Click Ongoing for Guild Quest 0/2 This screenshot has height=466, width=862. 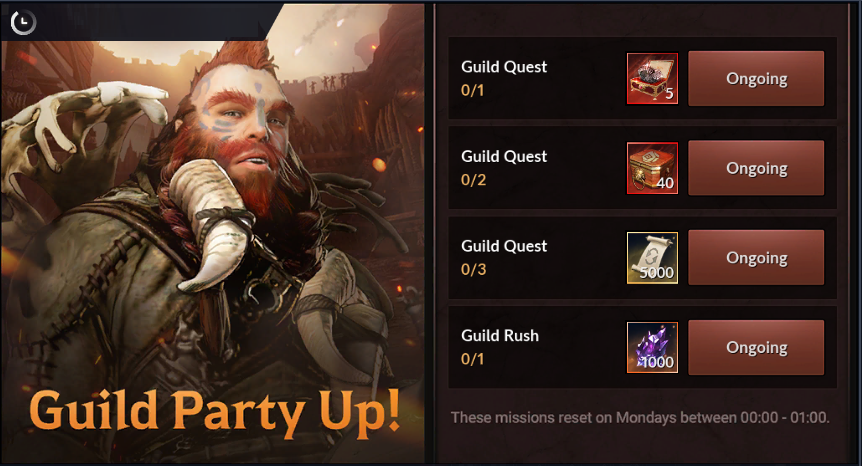click(756, 168)
